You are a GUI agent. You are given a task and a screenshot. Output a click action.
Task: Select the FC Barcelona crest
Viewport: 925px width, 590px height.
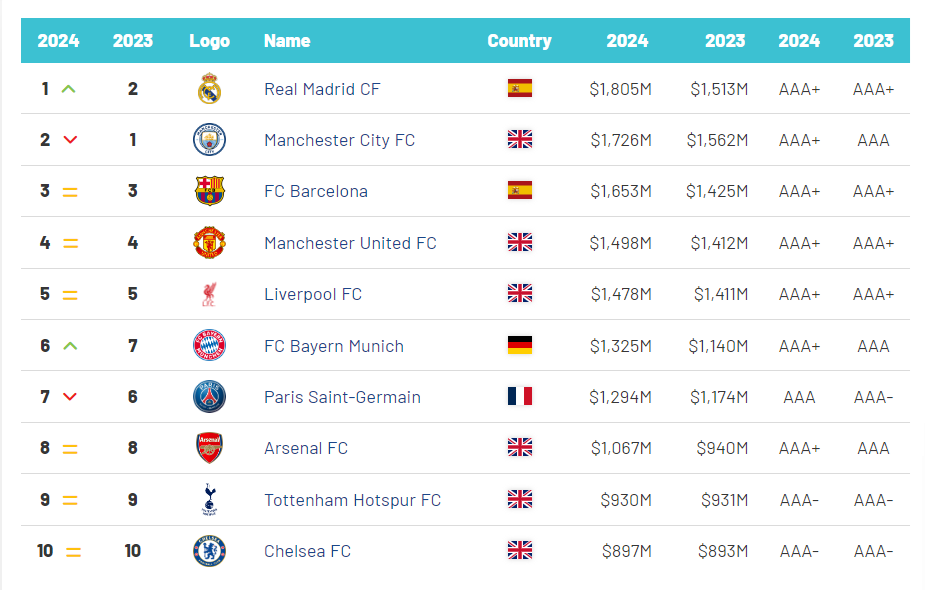click(209, 191)
